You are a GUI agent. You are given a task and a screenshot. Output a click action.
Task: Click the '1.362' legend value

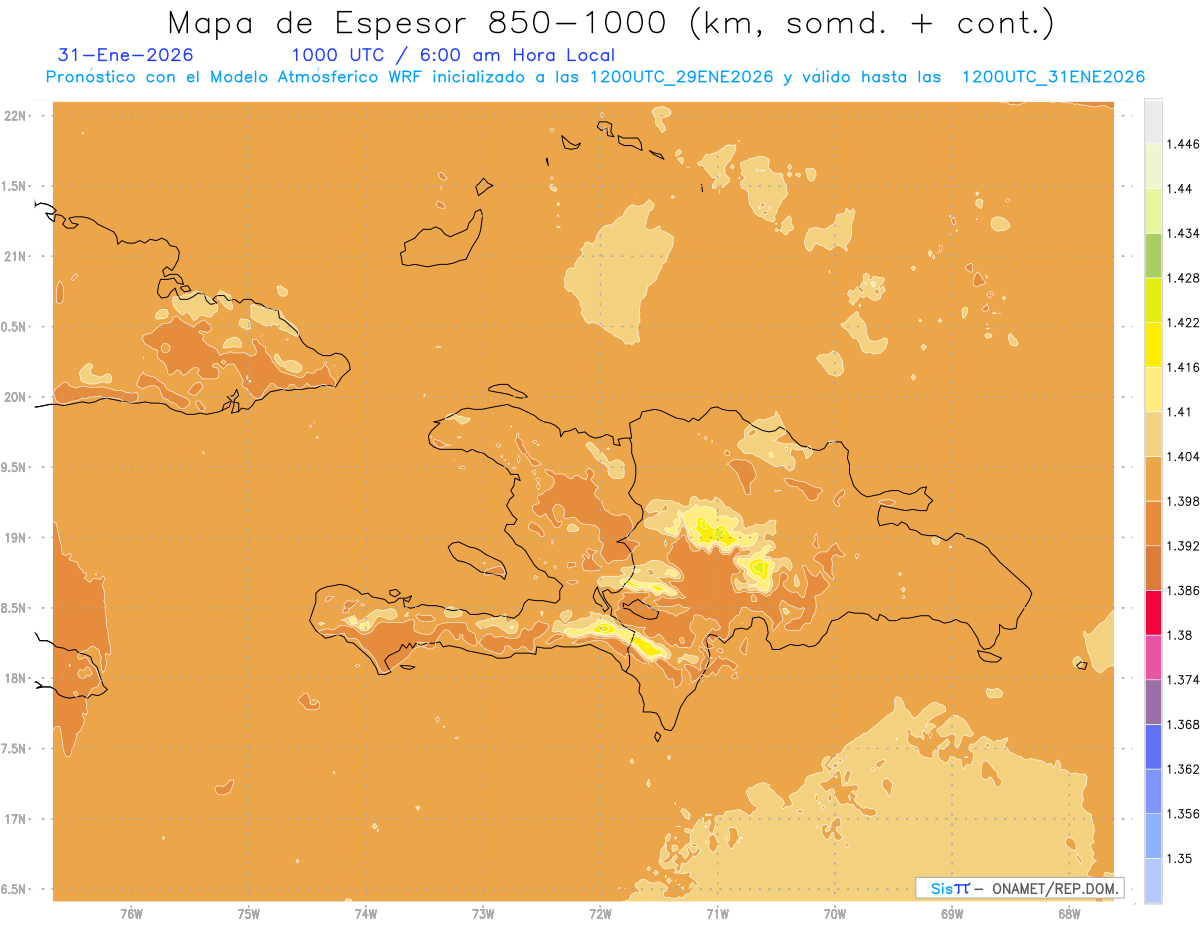click(1182, 769)
